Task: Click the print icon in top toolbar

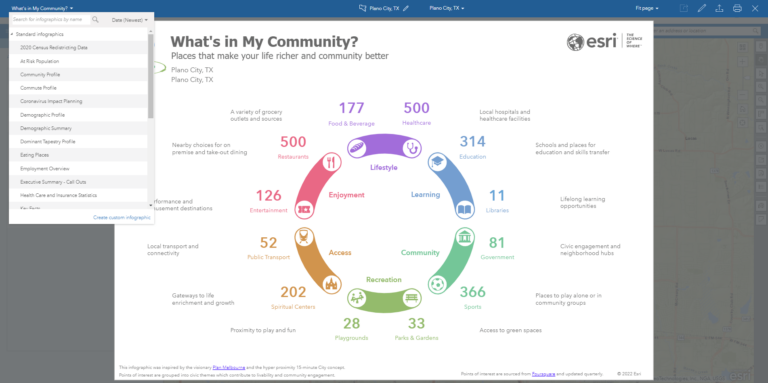Action: point(737,8)
